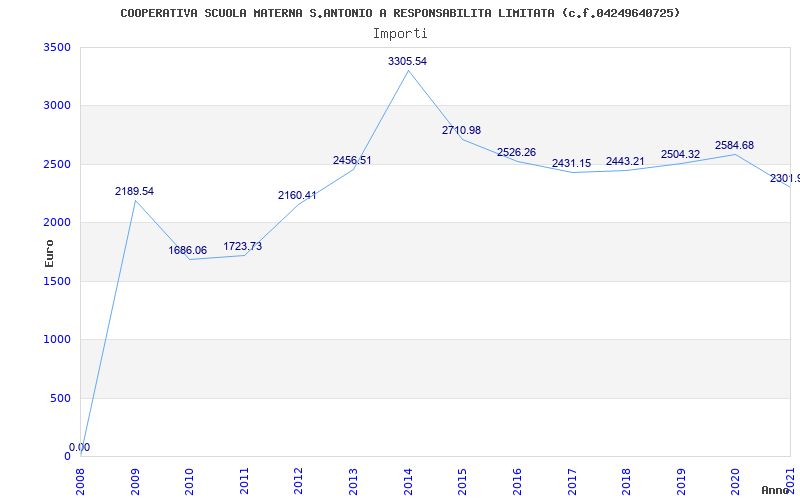The height and width of the screenshot is (500, 800).
Task: Click the Importi subtitle
Action: pyautogui.click(x=400, y=34)
